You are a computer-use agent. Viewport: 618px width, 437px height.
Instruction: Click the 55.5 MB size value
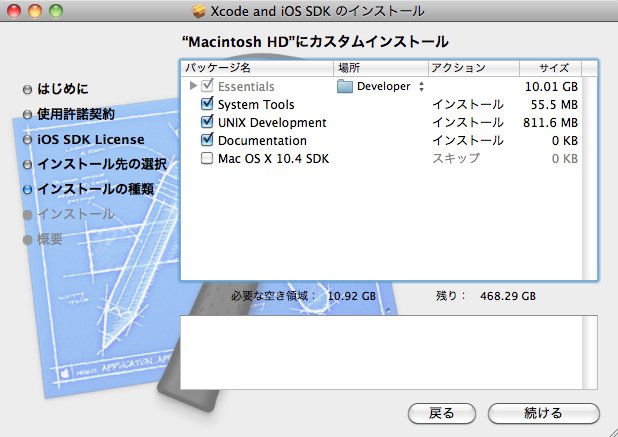[x=554, y=104]
